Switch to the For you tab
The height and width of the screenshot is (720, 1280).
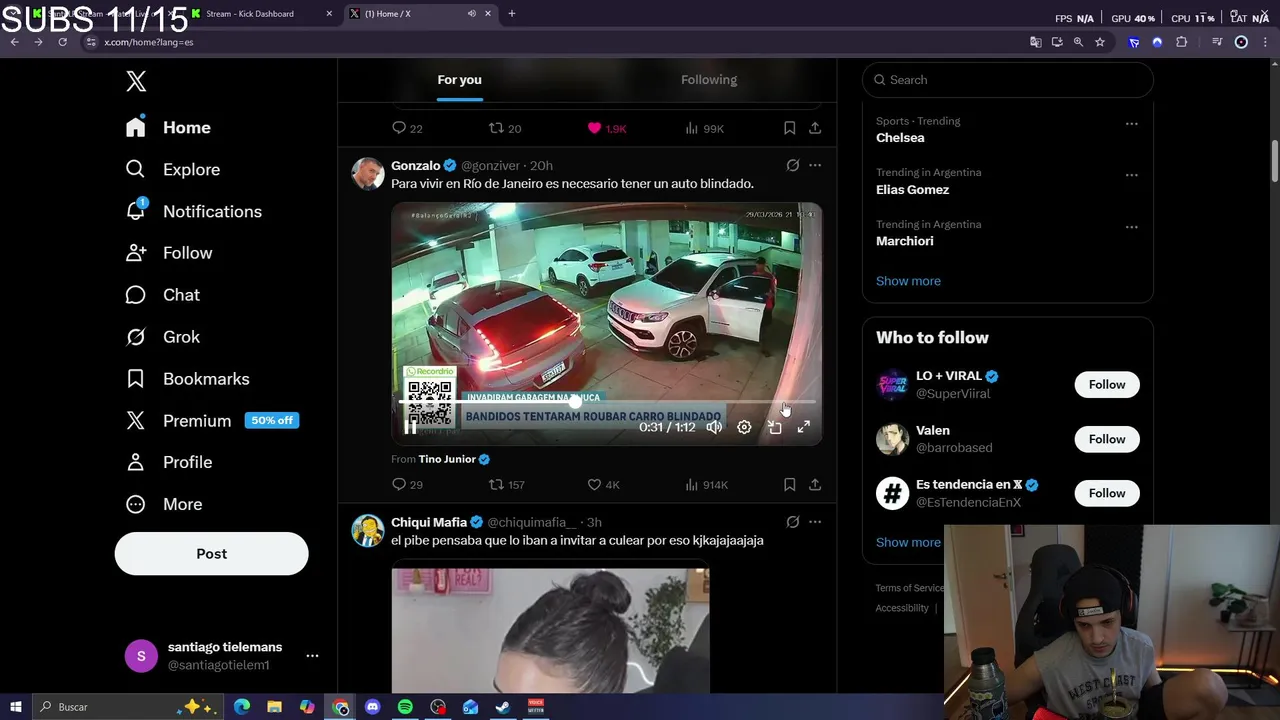point(459,80)
